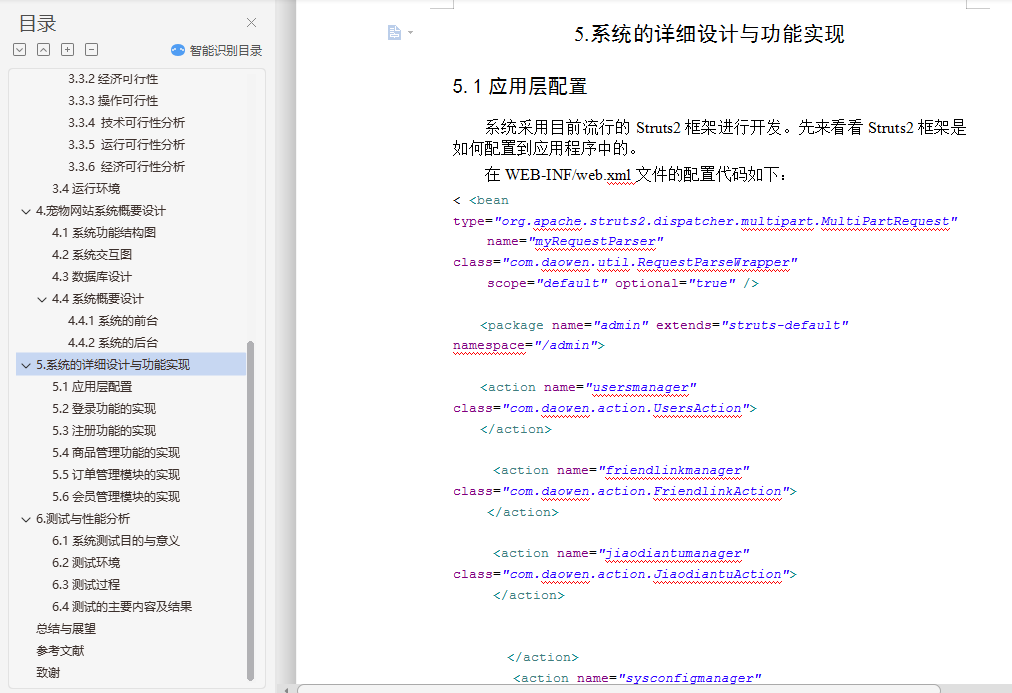Click the expand-downward outline icon under 目录
1012x693 pixels.
coord(19,50)
